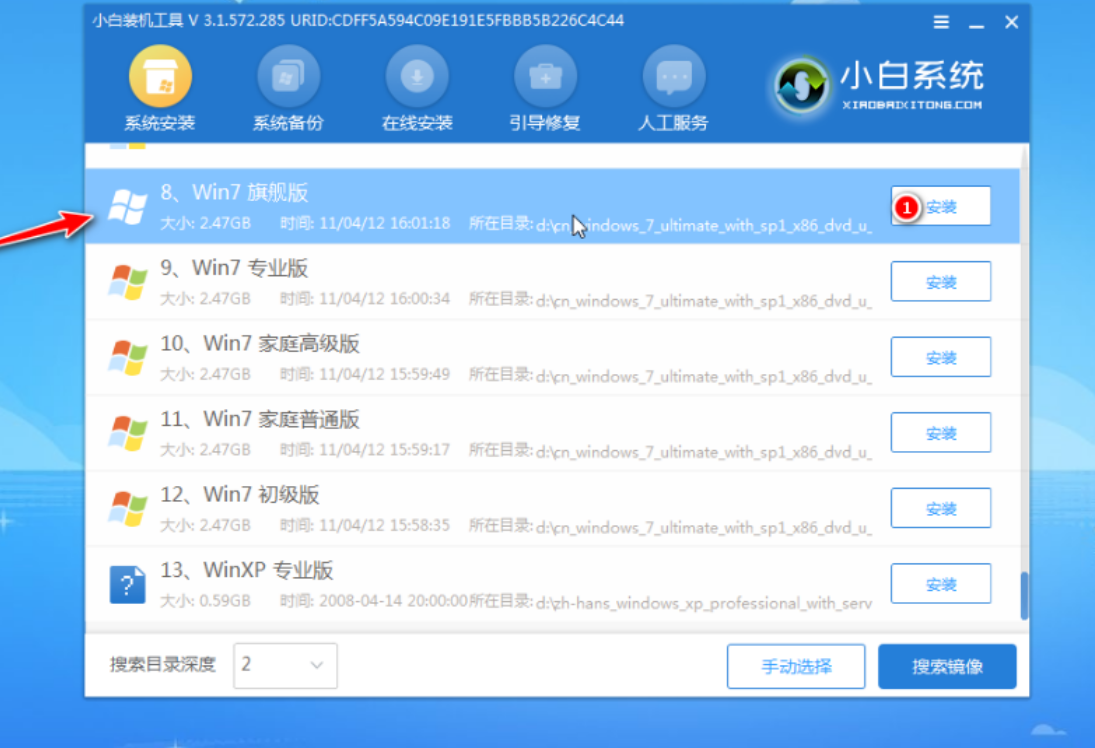Click 手动选择 (Manual Select) button

[796, 667]
